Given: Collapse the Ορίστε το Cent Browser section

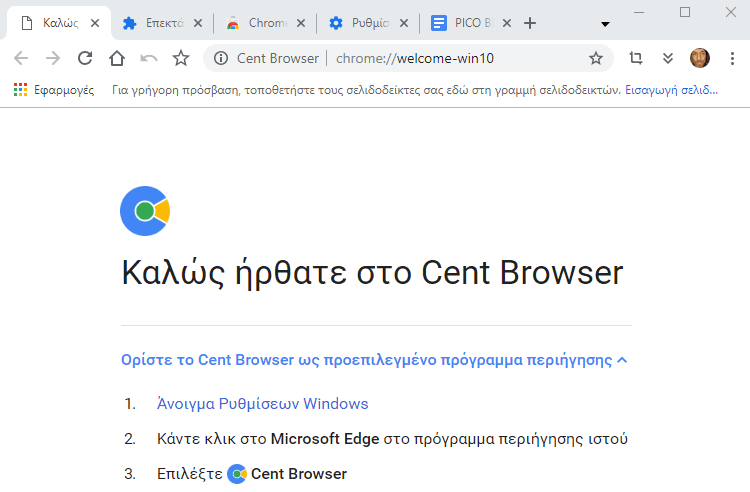Looking at the screenshot, I should tap(374, 360).
